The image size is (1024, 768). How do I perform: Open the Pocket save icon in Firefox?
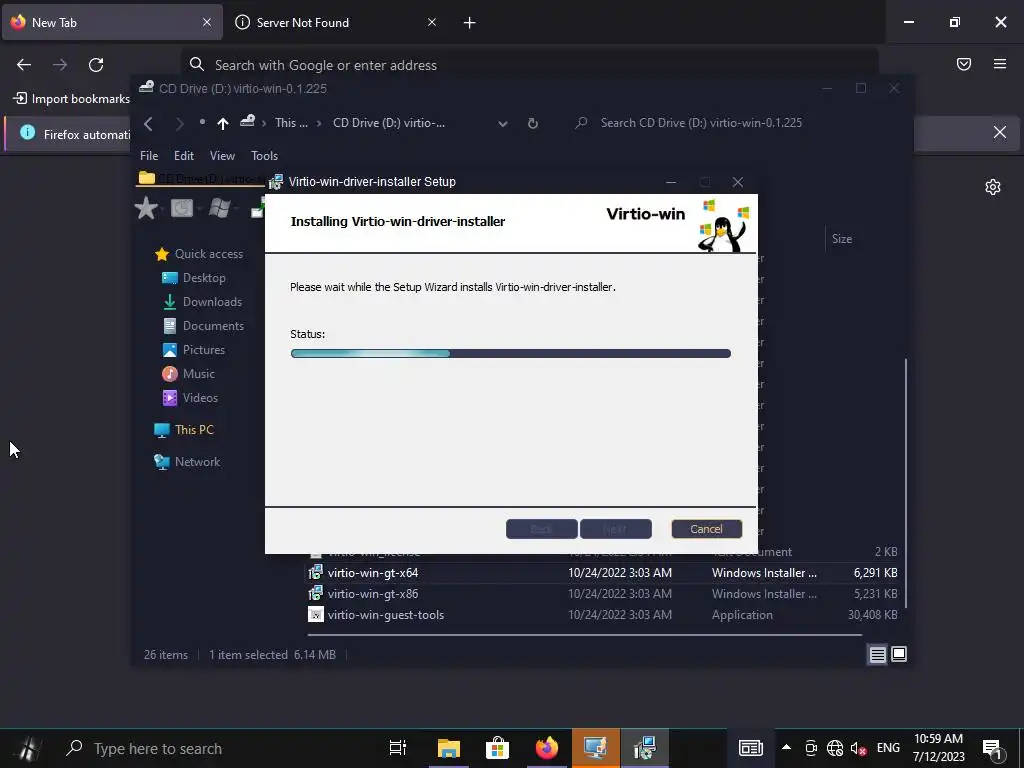(x=964, y=64)
